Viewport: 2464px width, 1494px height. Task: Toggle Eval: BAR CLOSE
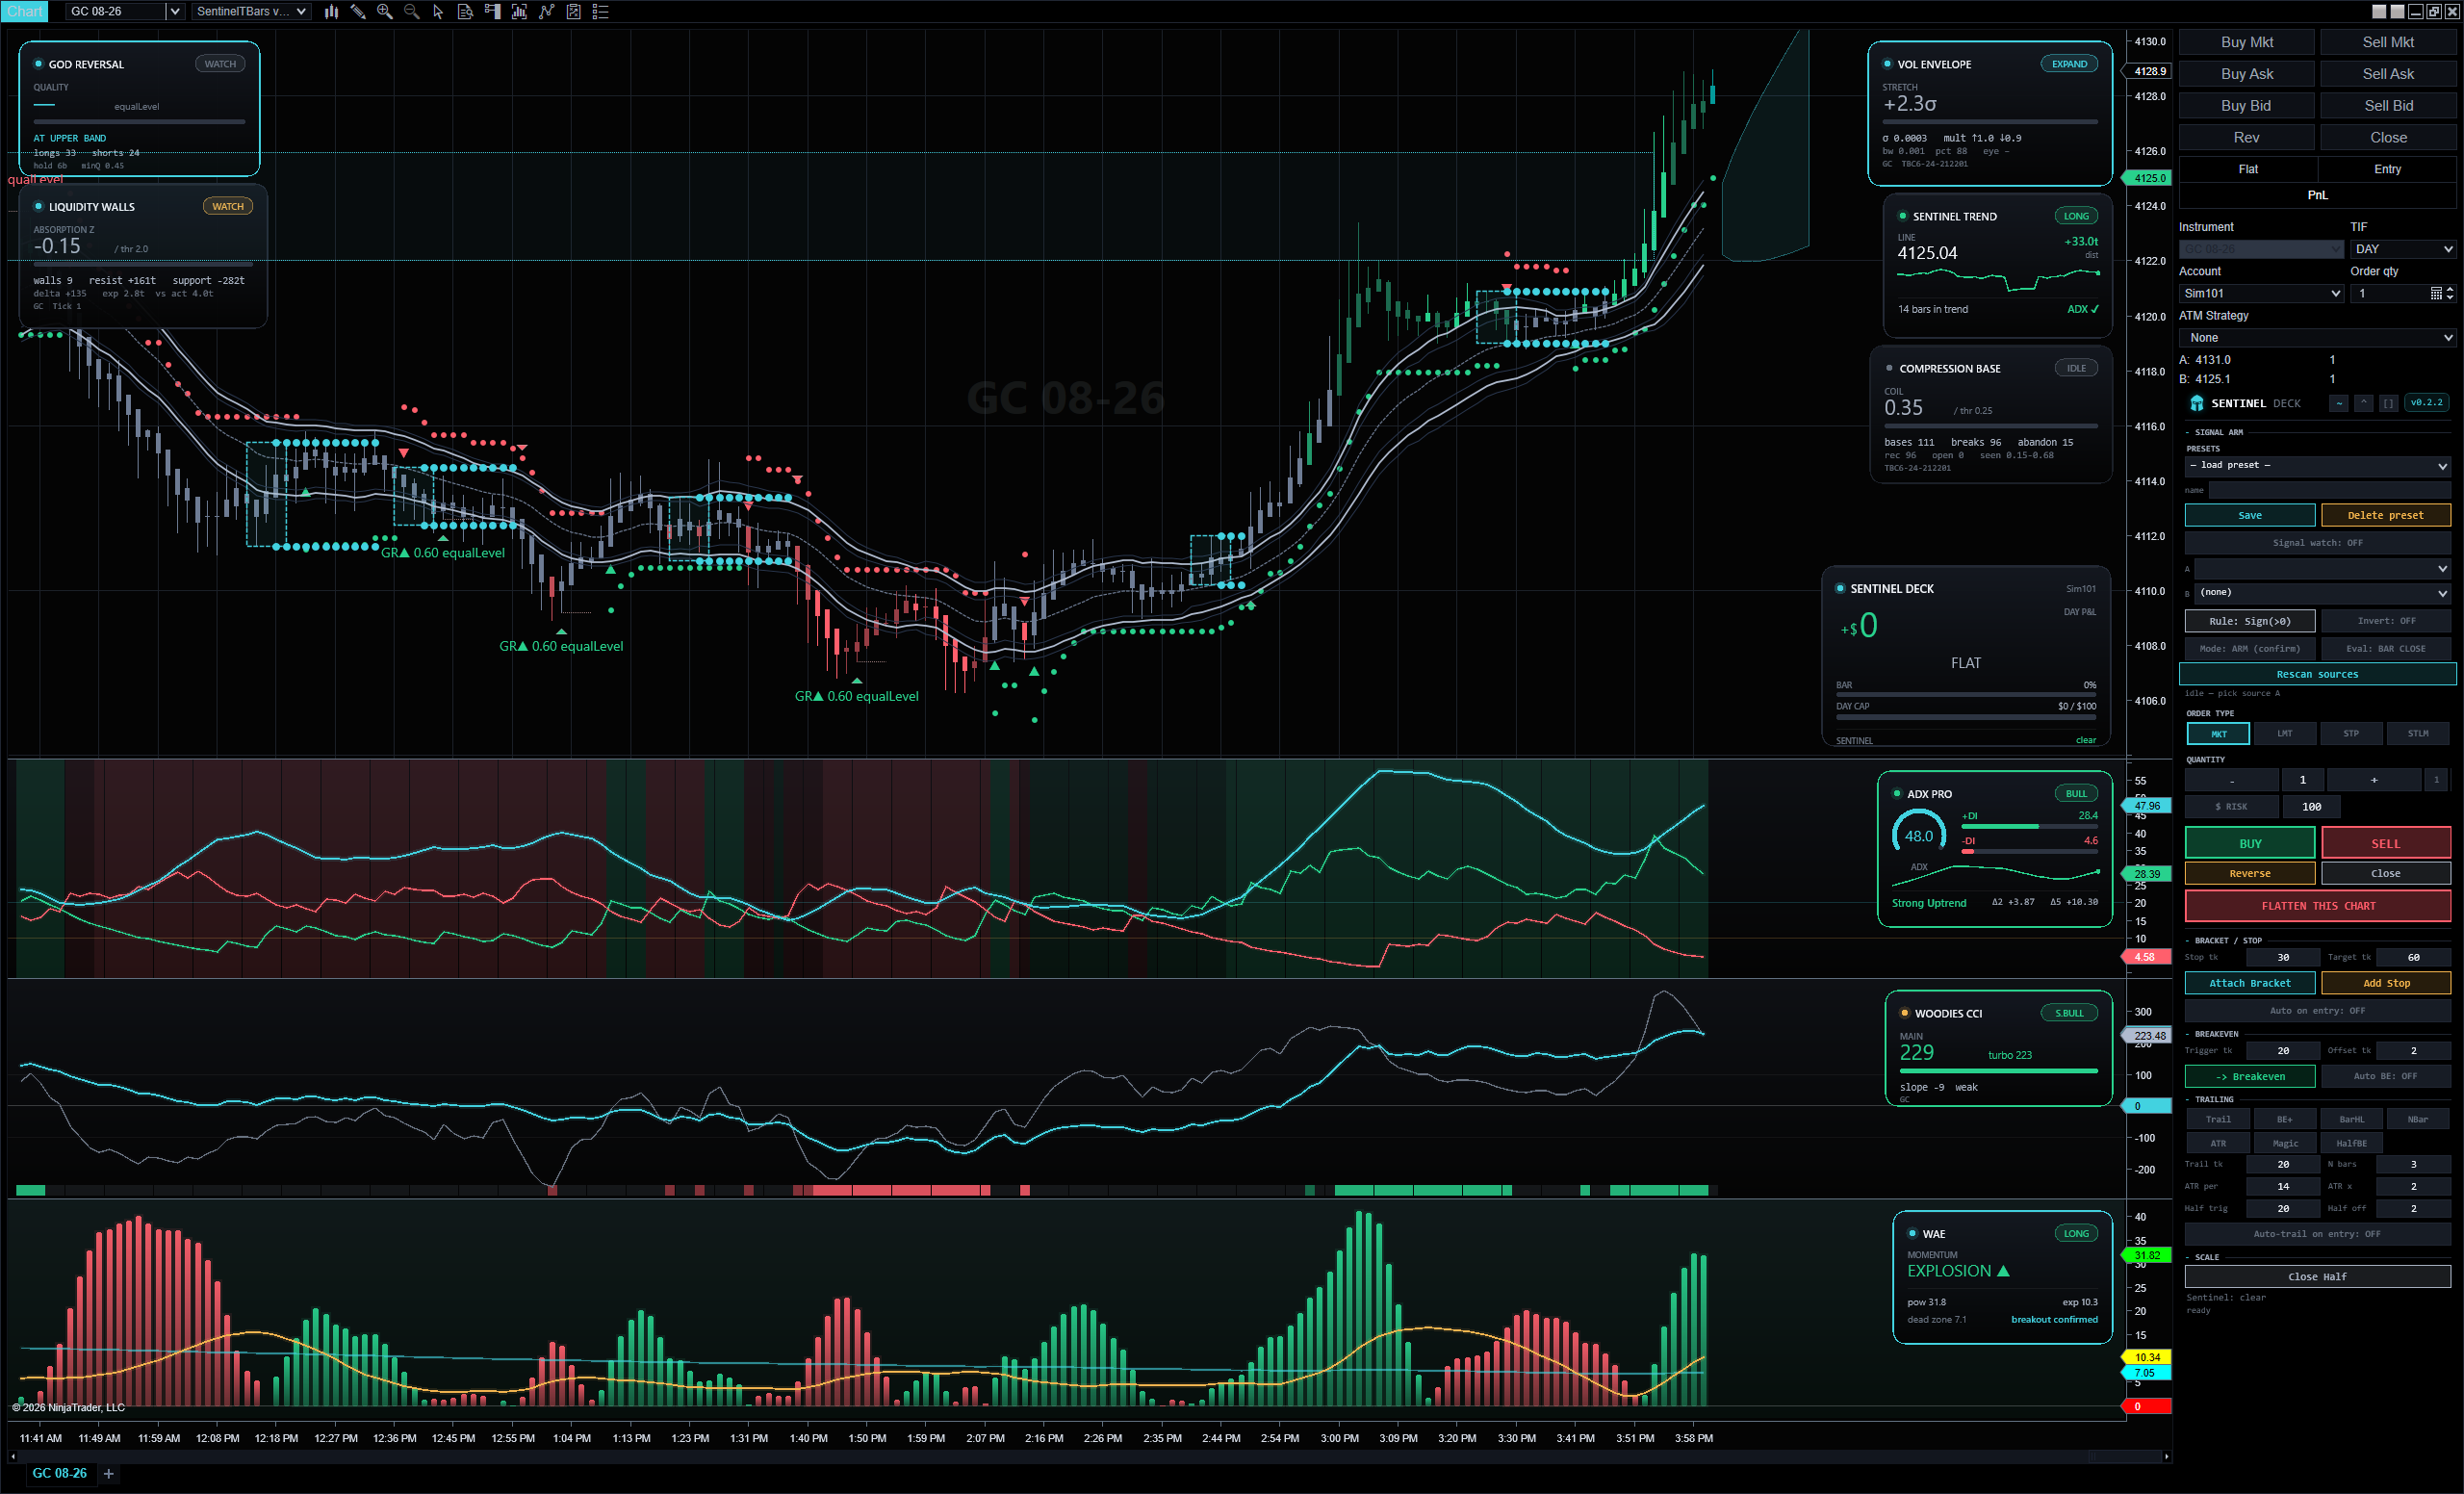click(x=2385, y=649)
